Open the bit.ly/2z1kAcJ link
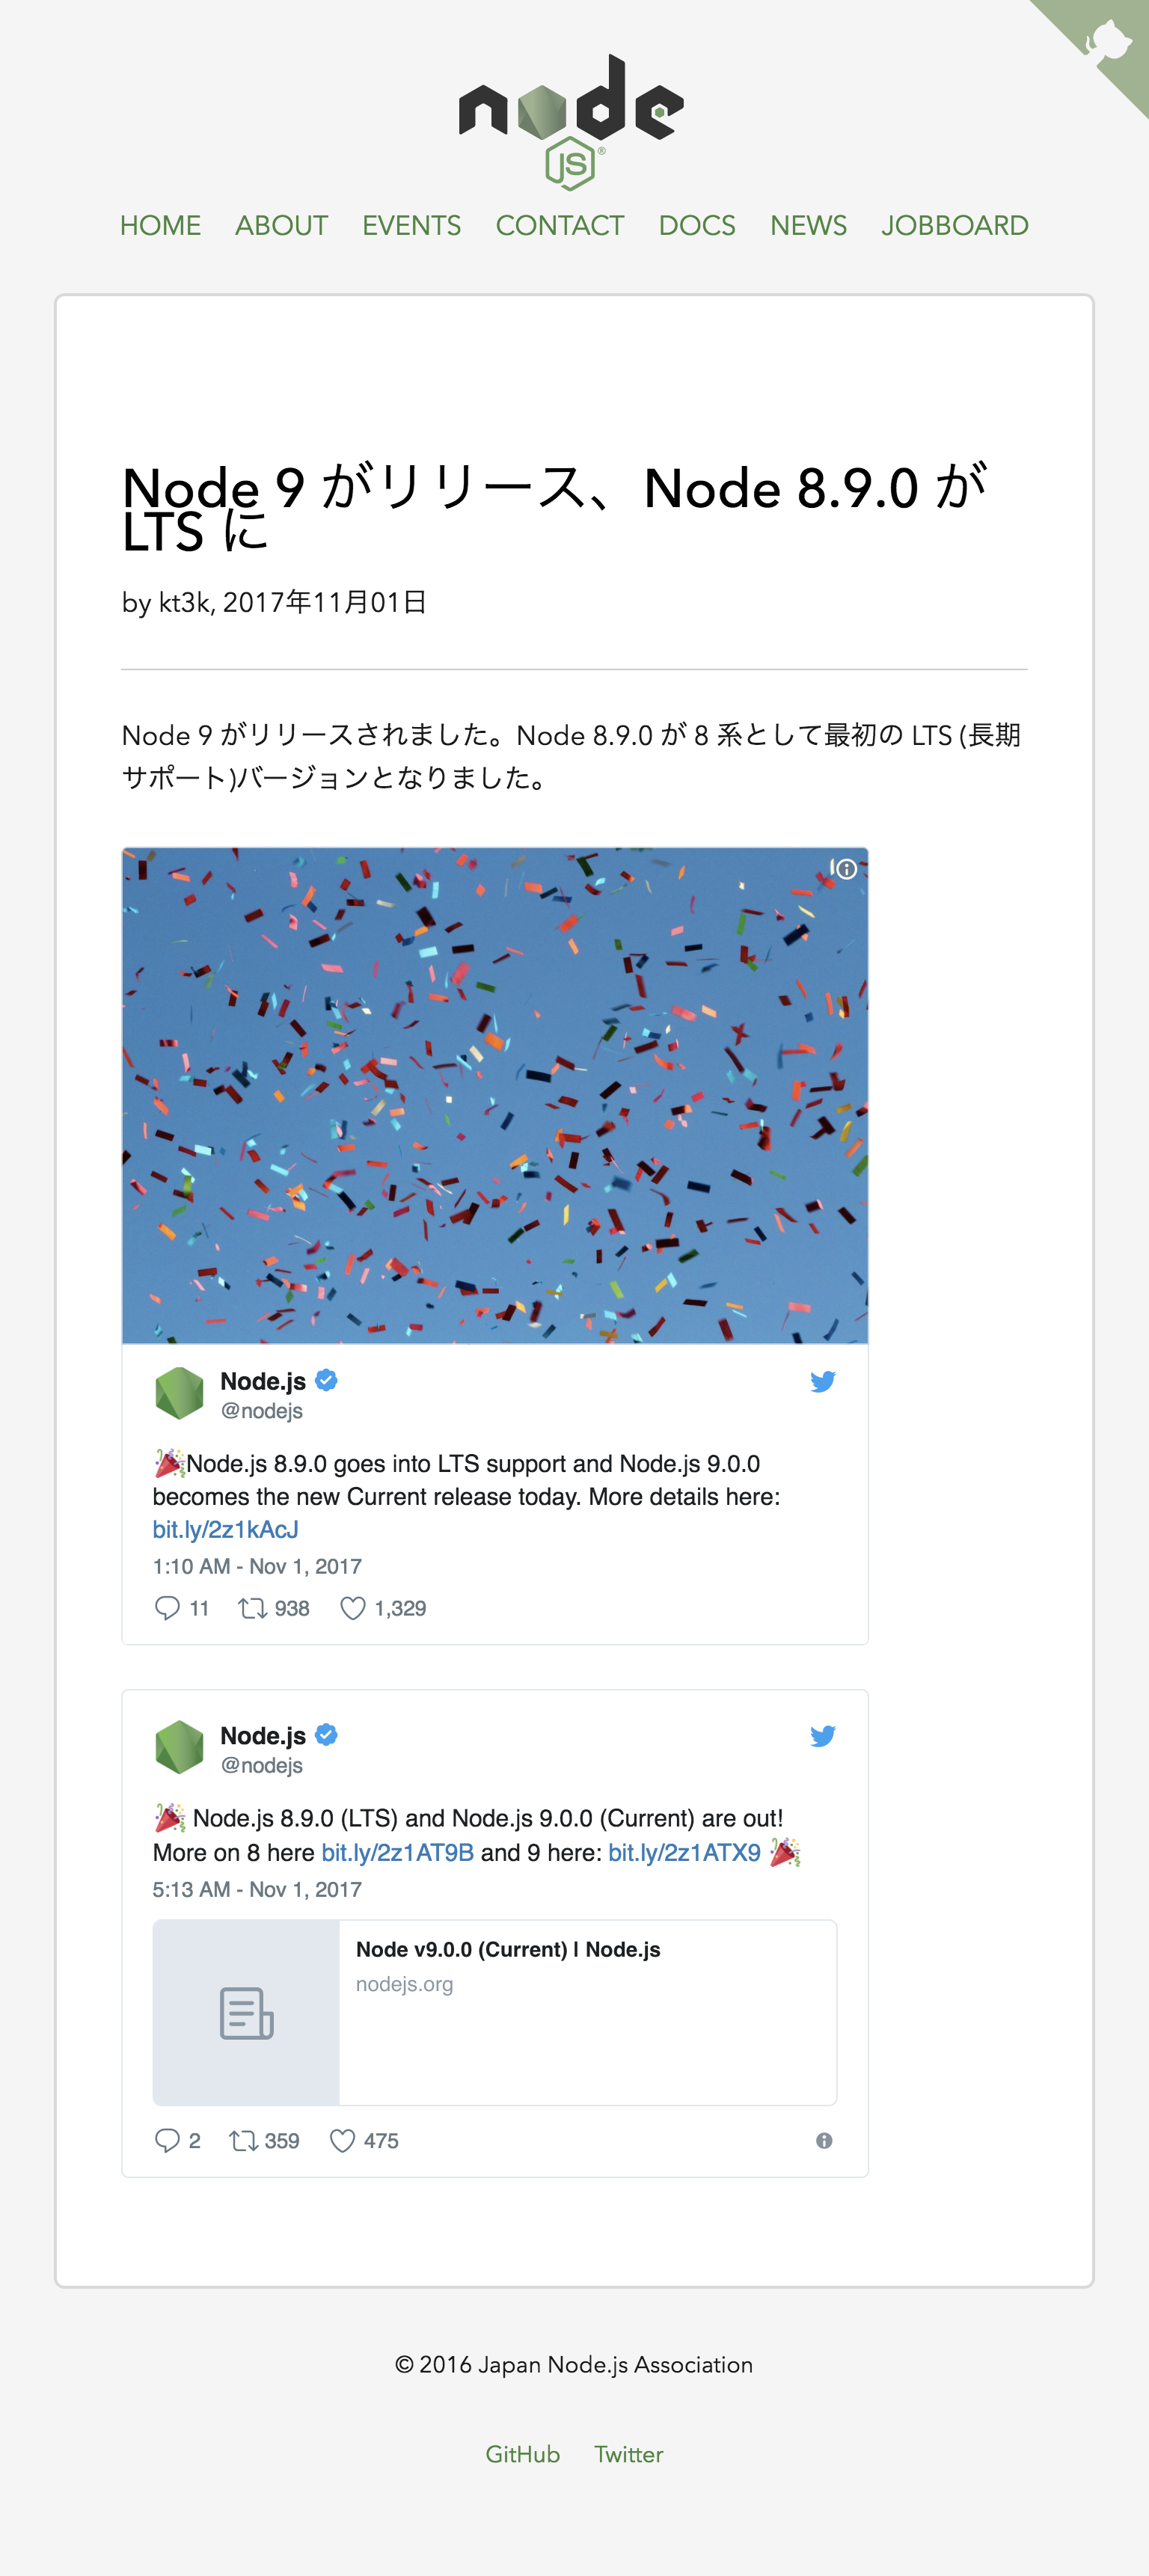This screenshot has width=1149, height=2576. [x=226, y=1529]
